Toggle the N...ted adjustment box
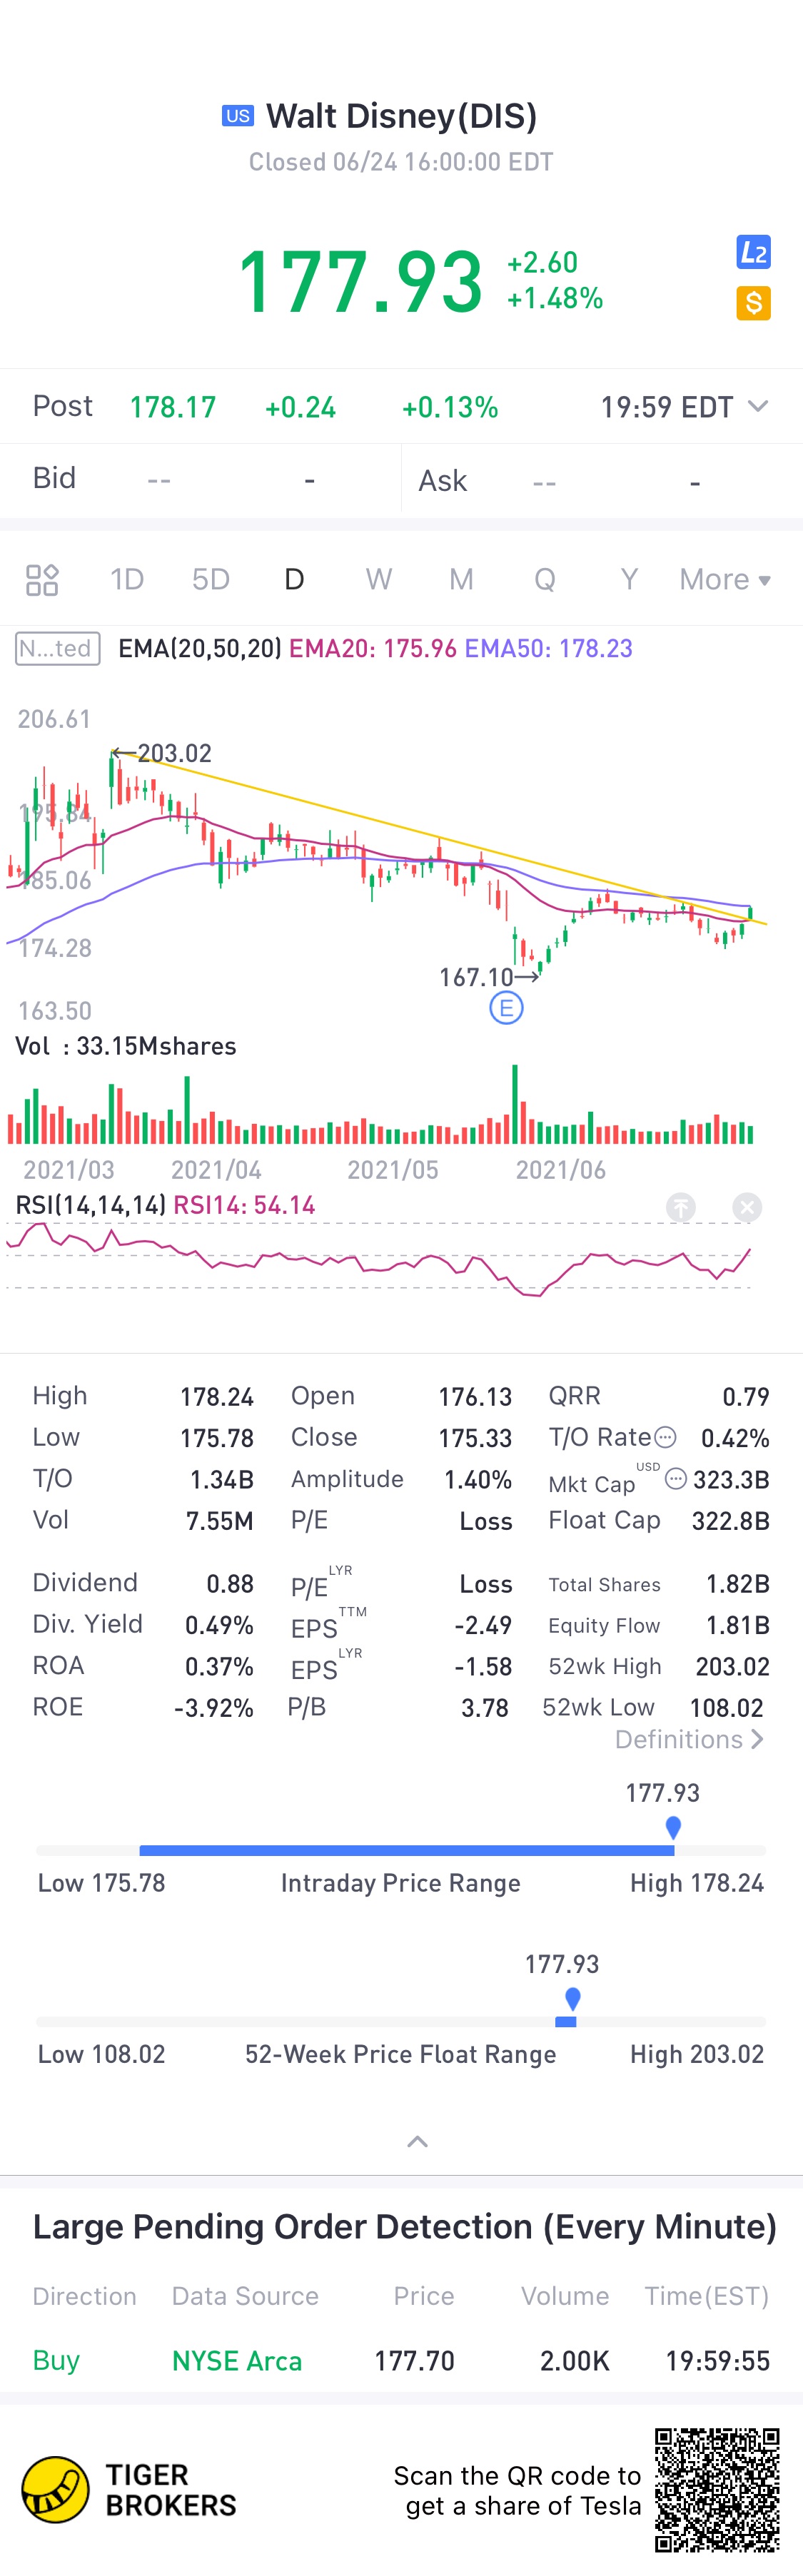 point(58,648)
